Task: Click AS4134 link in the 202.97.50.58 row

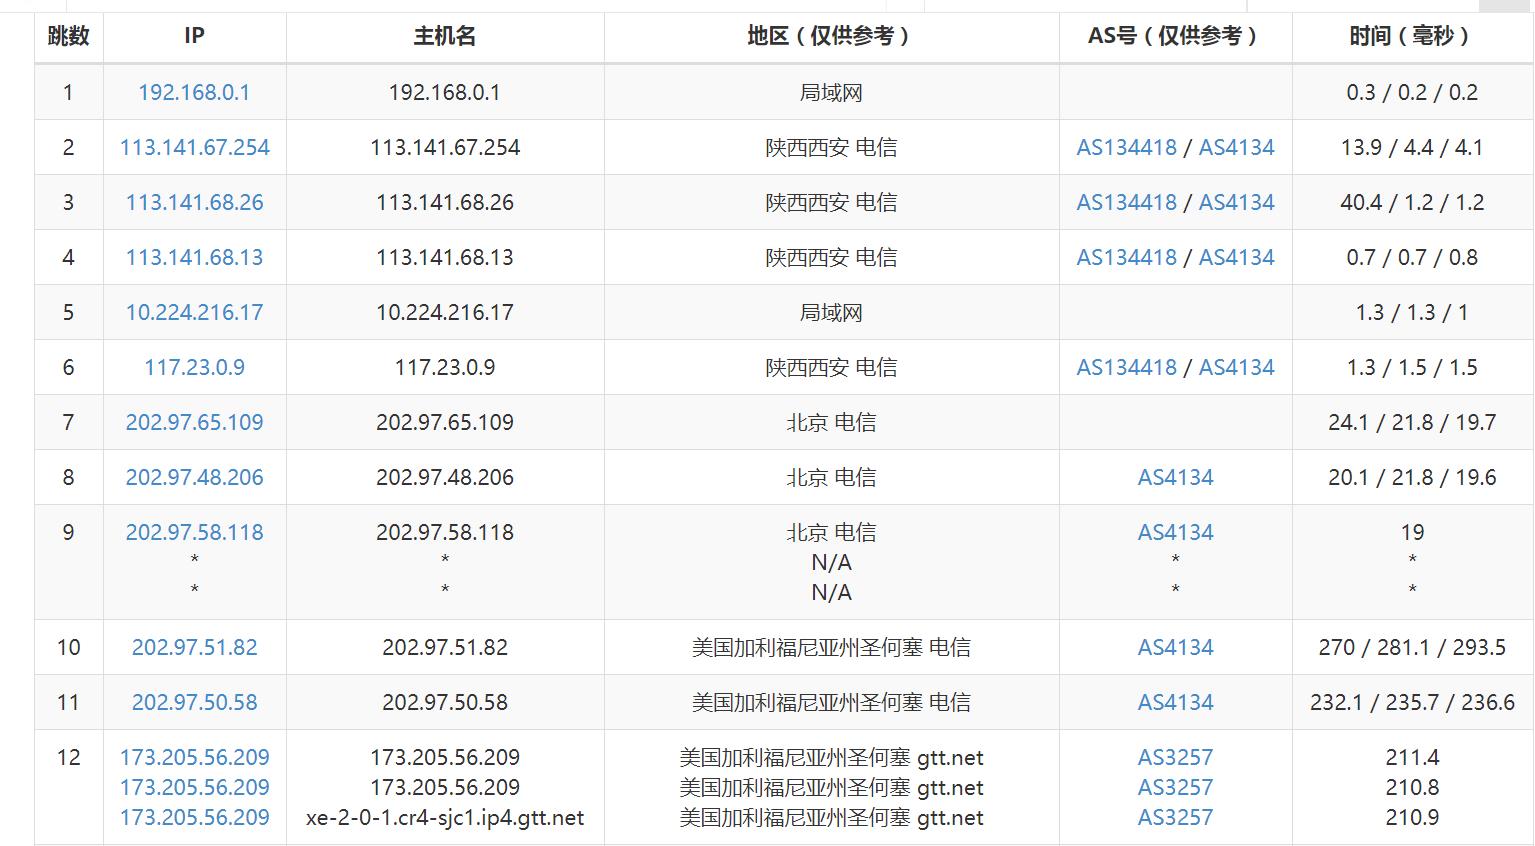Action: click(1175, 702)
